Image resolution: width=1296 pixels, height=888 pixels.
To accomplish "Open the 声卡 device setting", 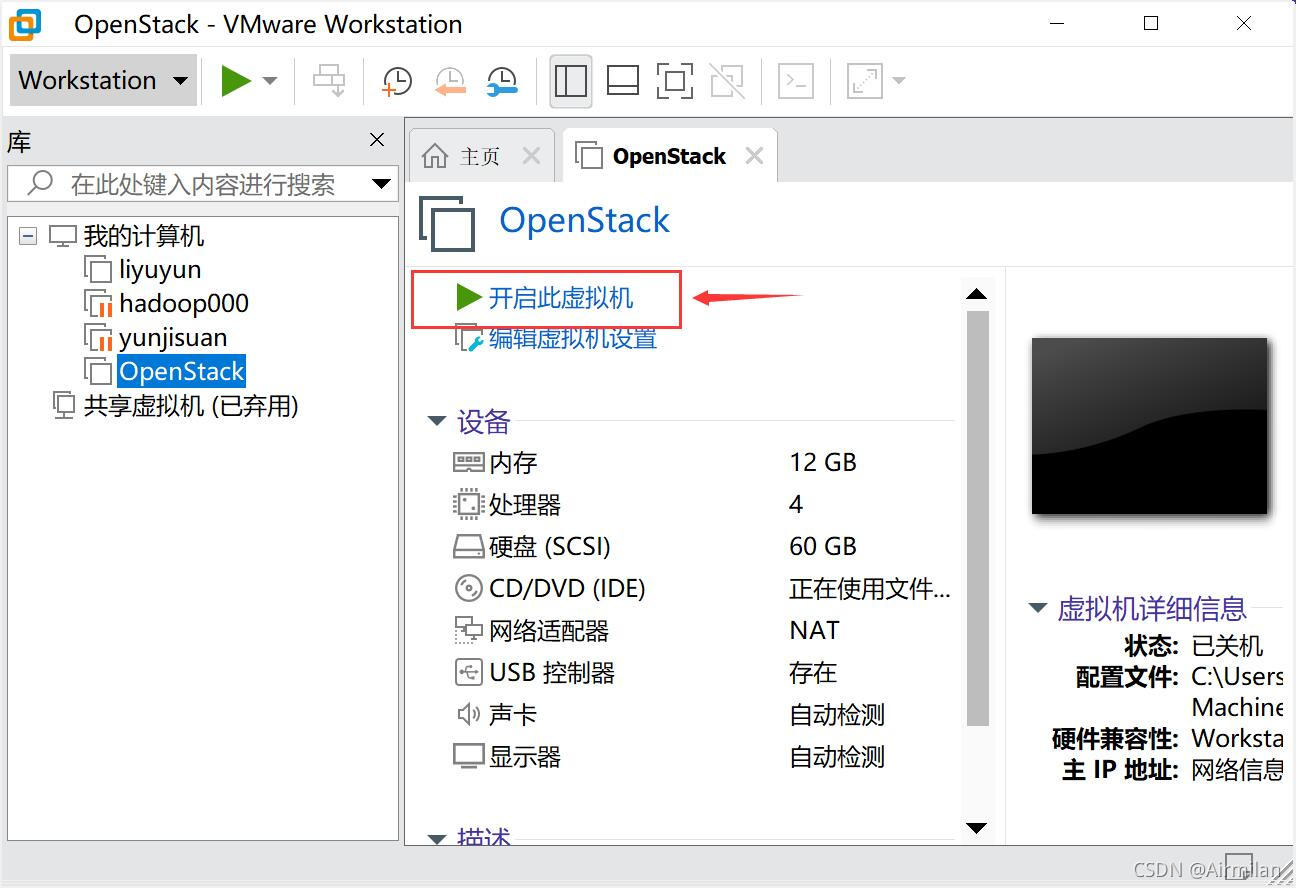I will (513, 715).
